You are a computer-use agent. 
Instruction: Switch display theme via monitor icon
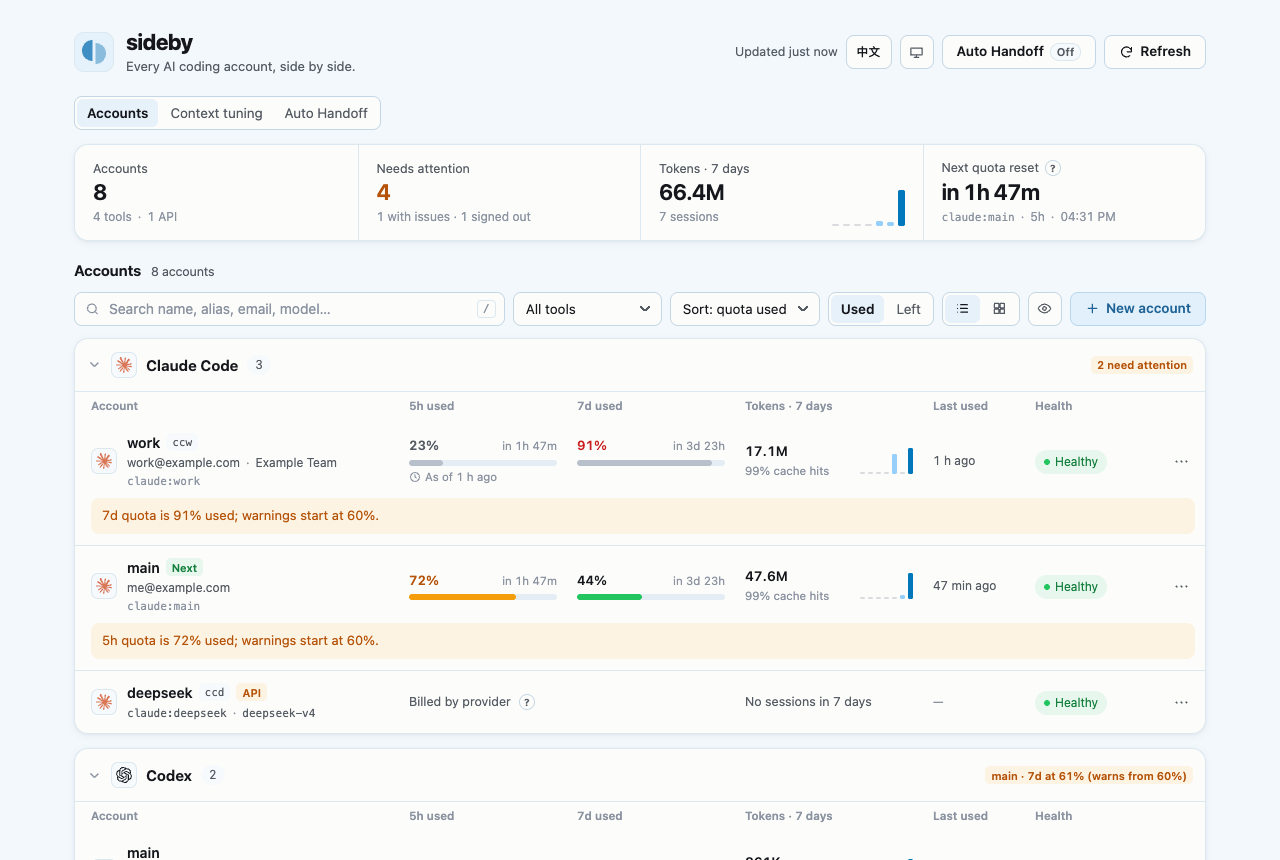click(x=916, y=52)
